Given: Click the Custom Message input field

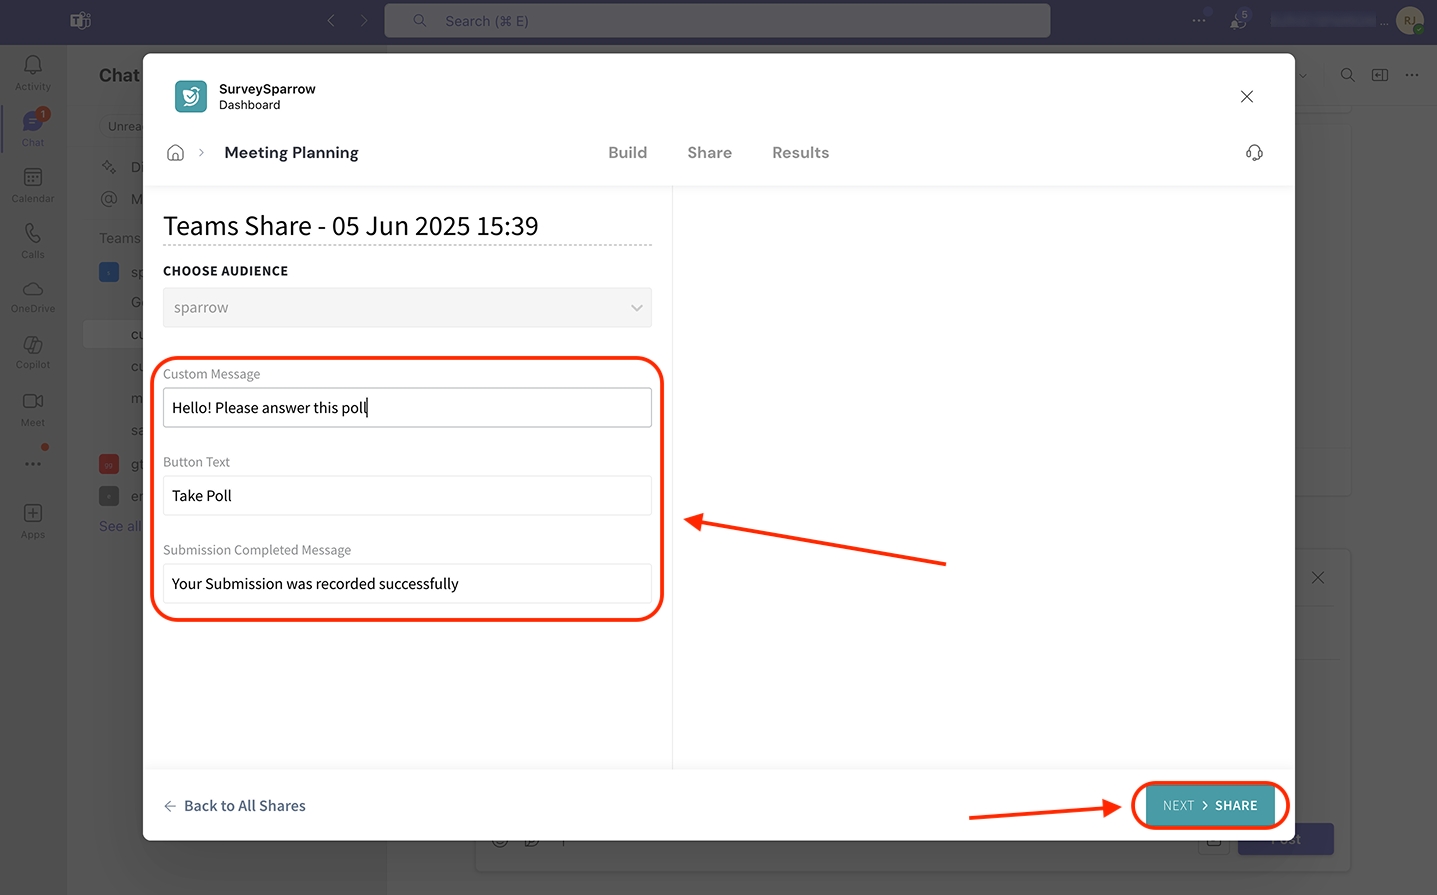Looking at the screenshot, I should [407, 408].
